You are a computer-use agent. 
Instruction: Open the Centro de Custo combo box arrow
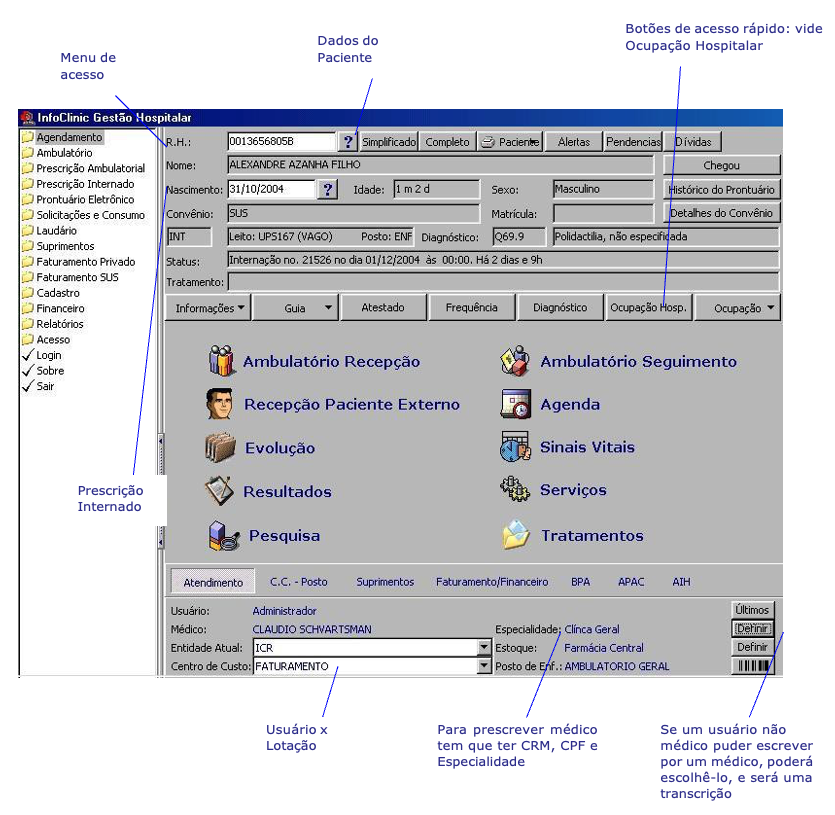click(484, 666)
